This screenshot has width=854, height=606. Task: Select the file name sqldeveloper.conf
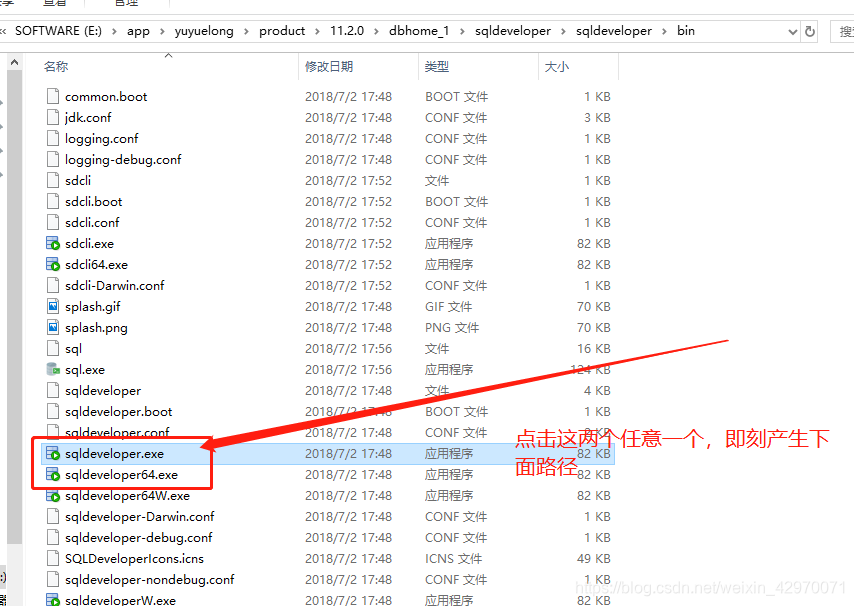[x=117, y=433]
